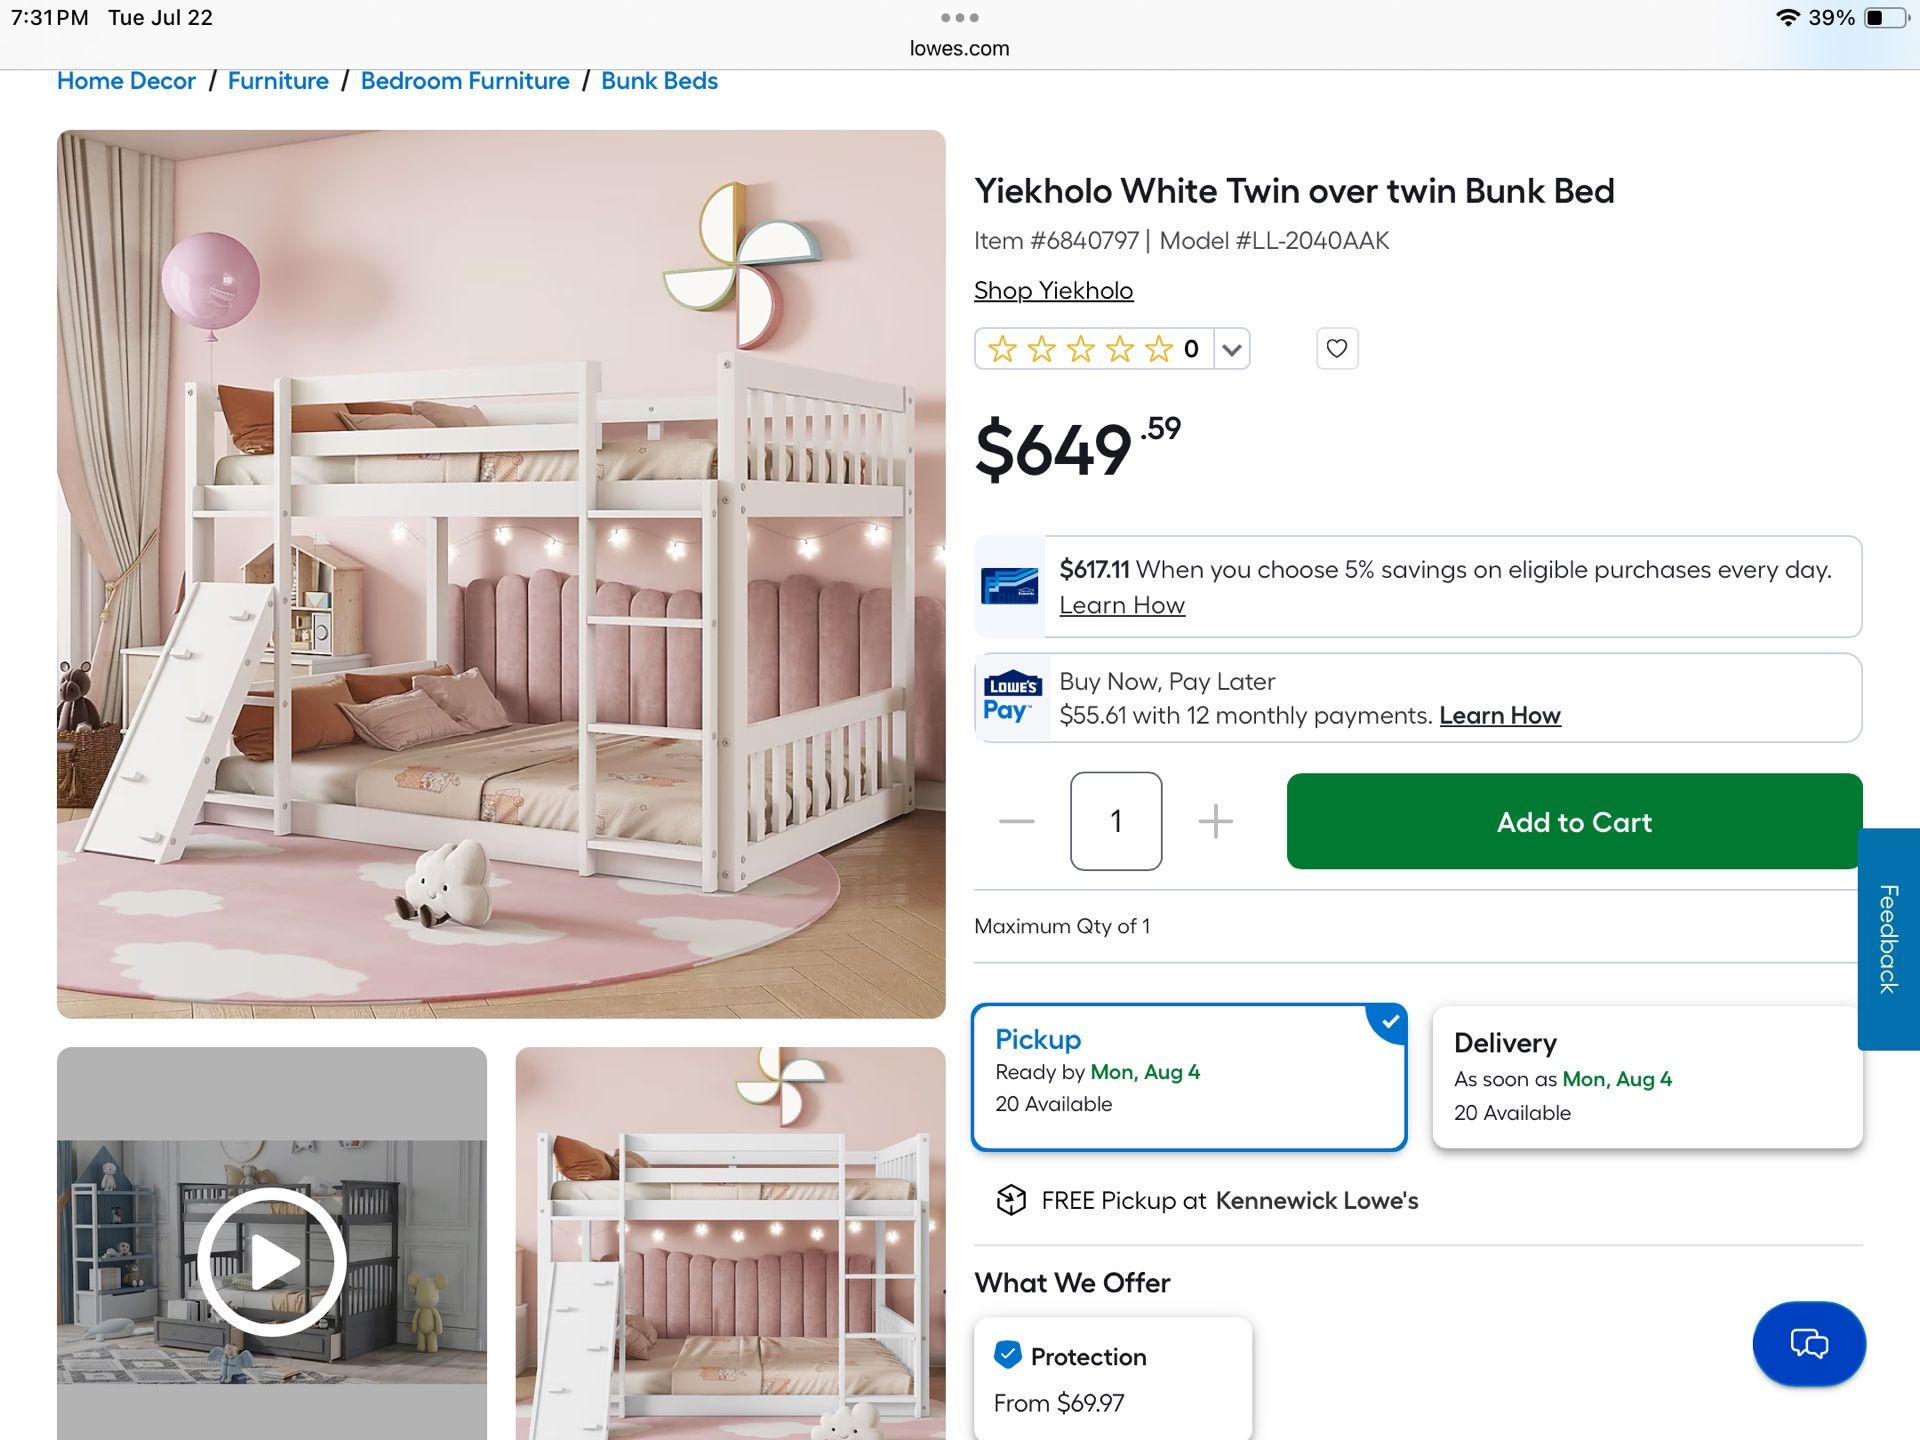Click the quantity input field

1115,821
